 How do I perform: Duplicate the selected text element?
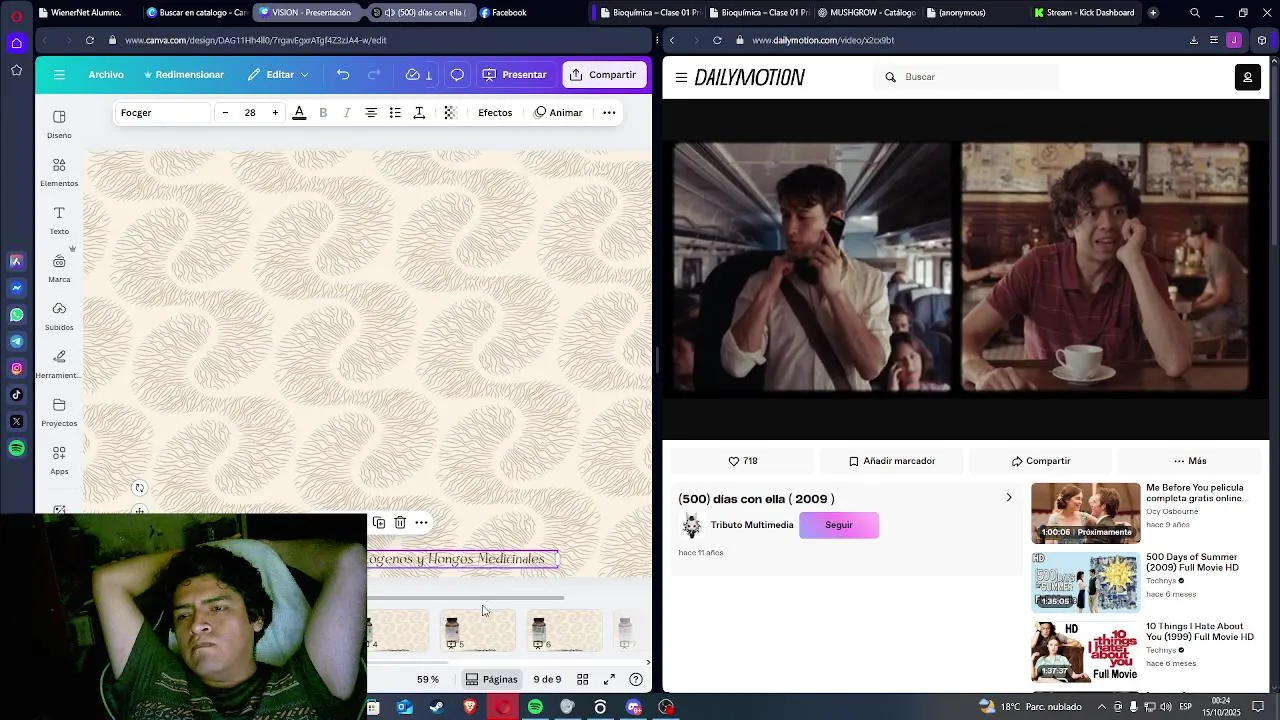[379, 522]
